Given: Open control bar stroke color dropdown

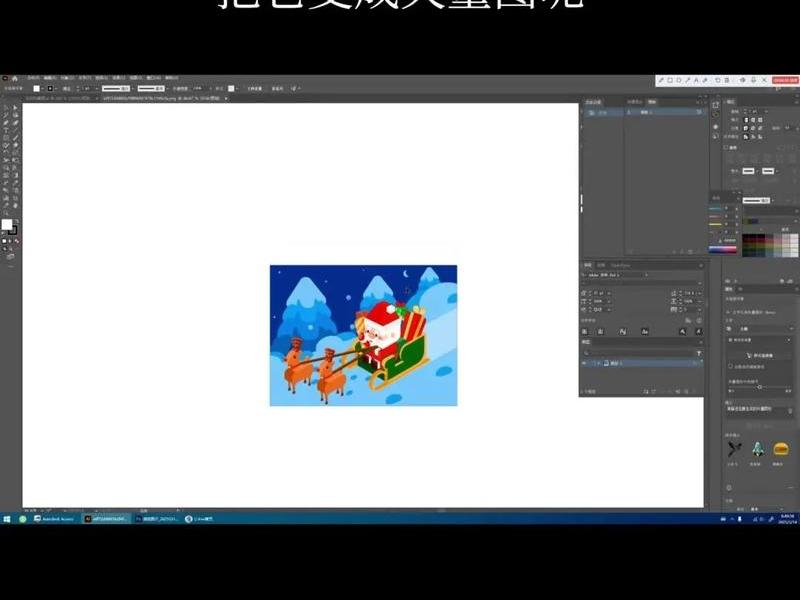Looking at the screenshot, I should pos(56,89).
